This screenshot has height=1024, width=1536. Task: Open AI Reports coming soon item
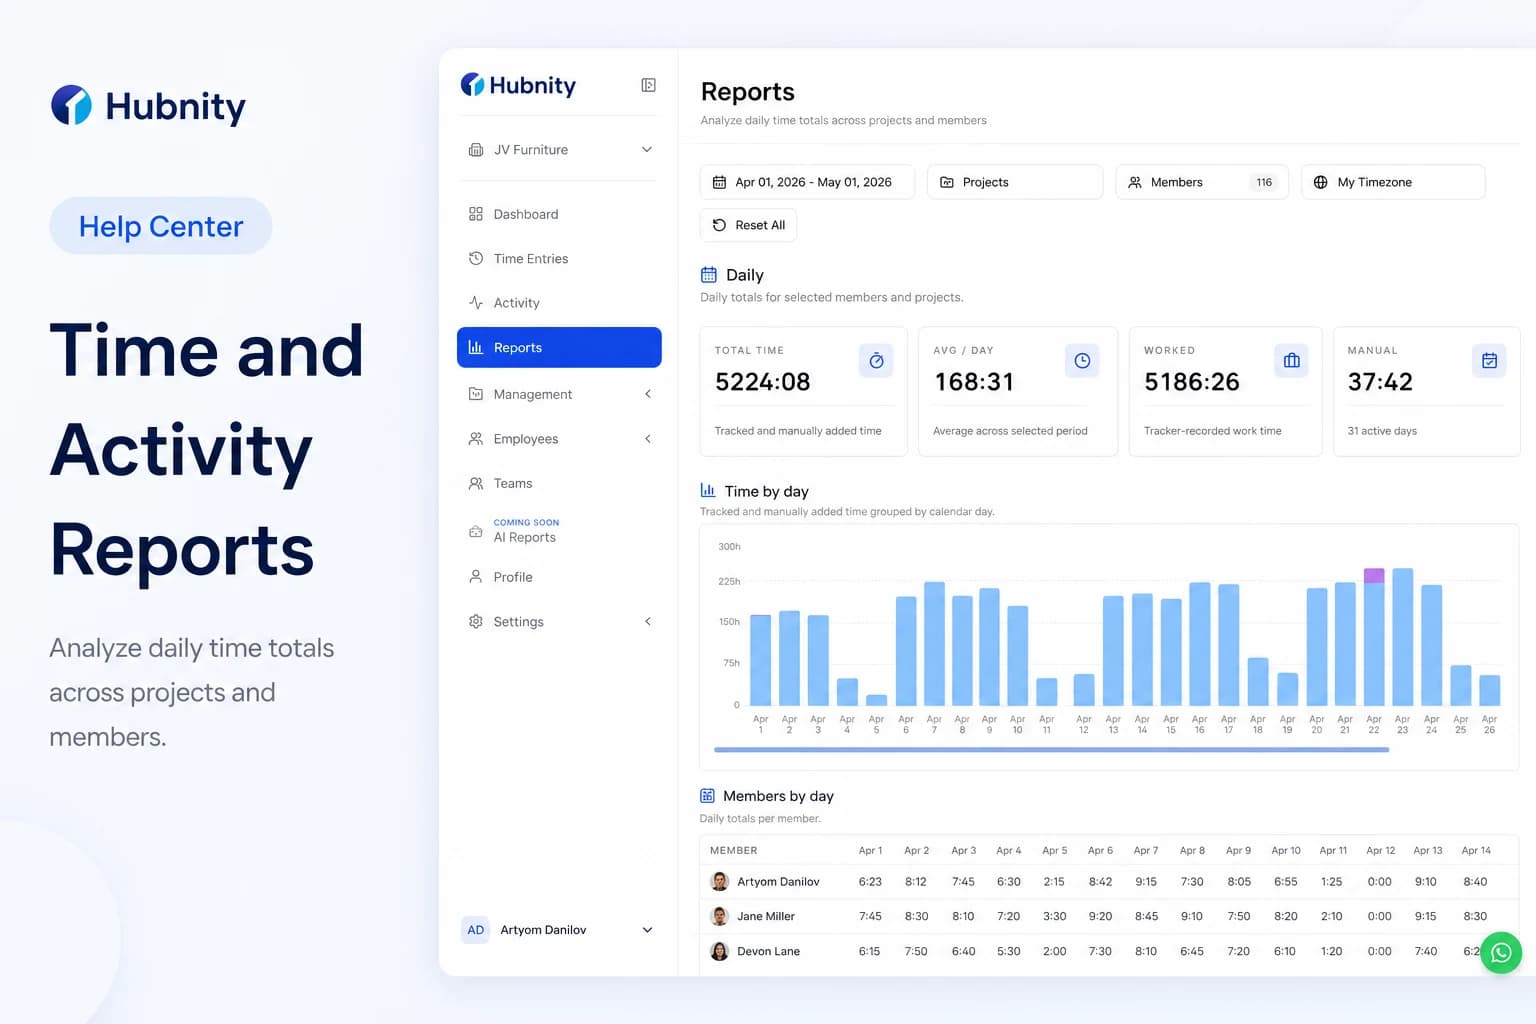tap(559, 531)
